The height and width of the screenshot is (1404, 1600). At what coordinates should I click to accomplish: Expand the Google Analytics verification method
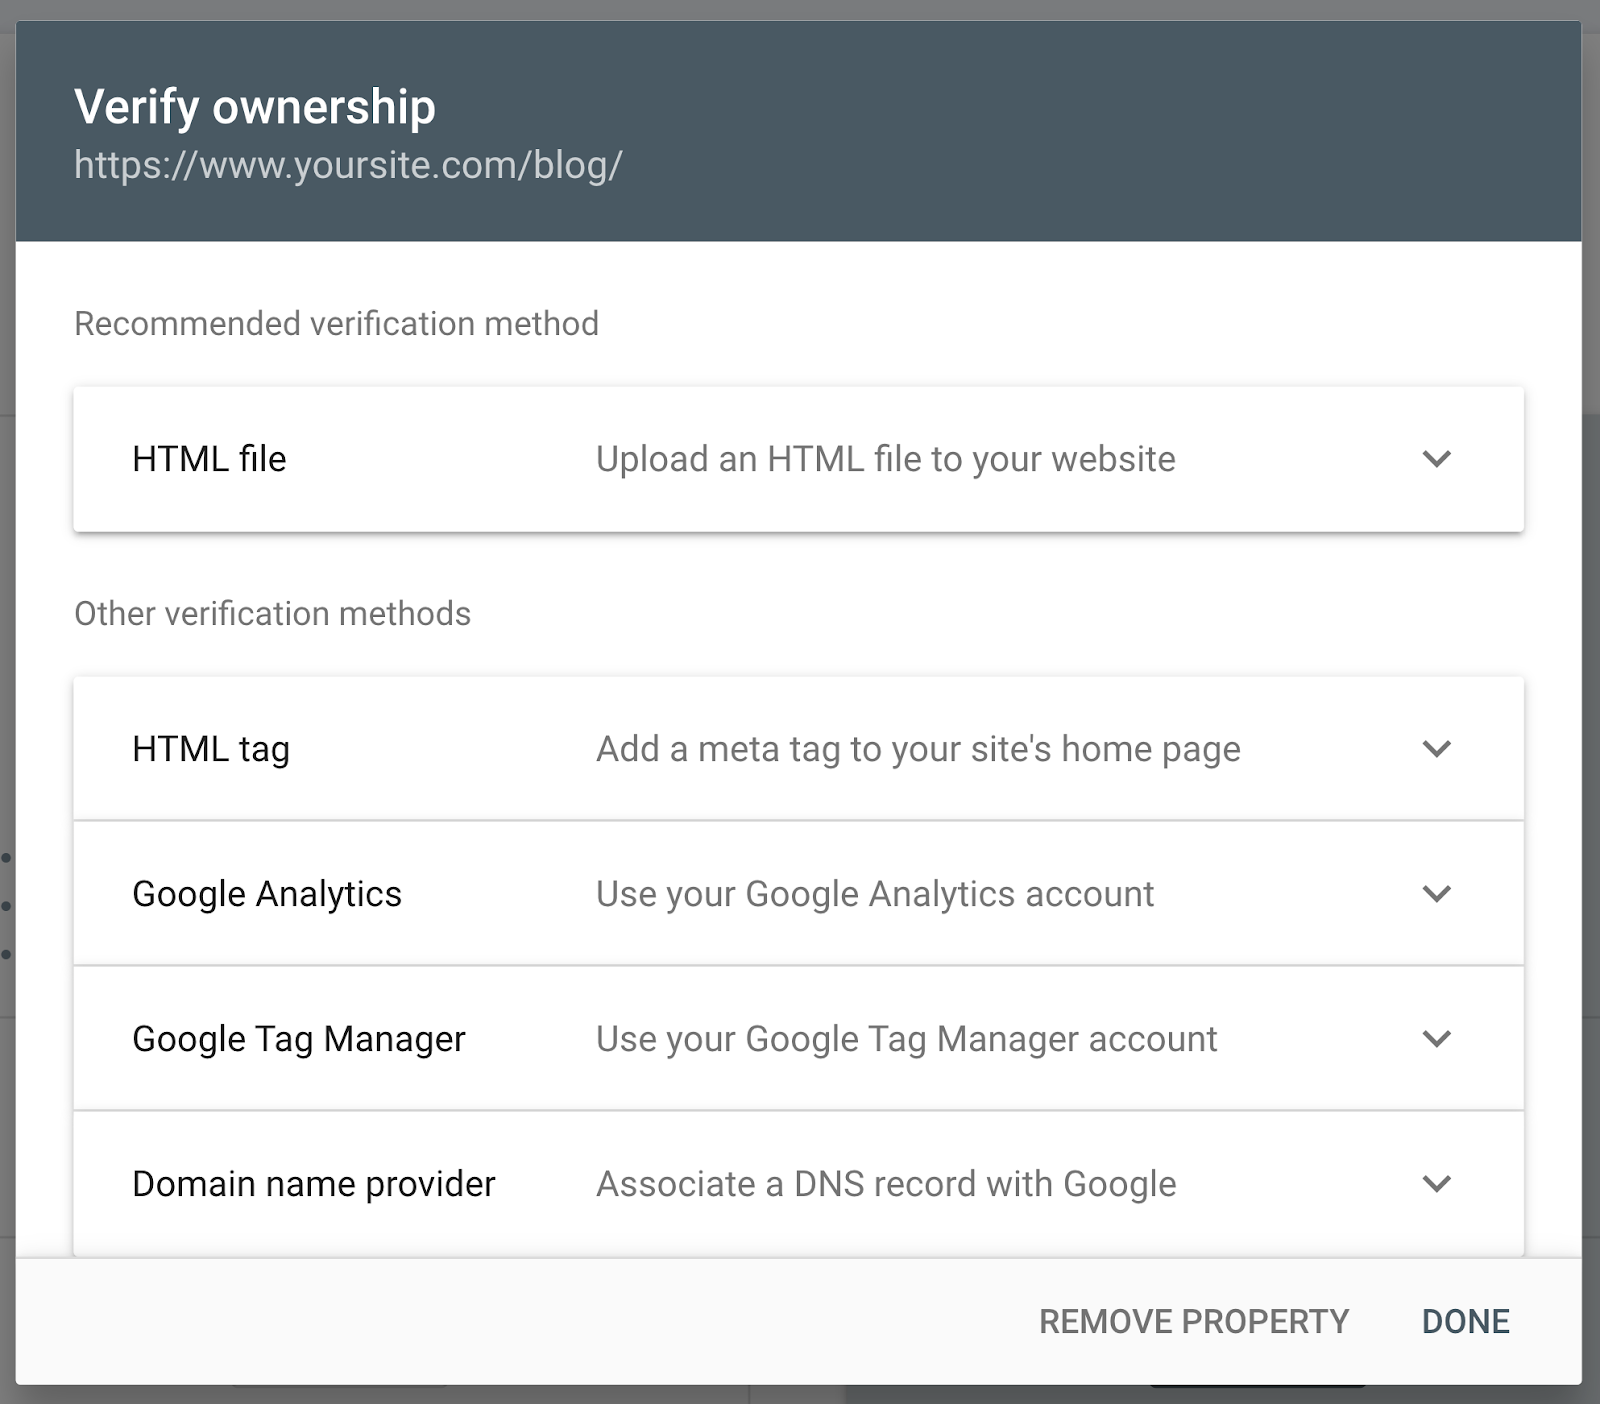click(1437, 894)
